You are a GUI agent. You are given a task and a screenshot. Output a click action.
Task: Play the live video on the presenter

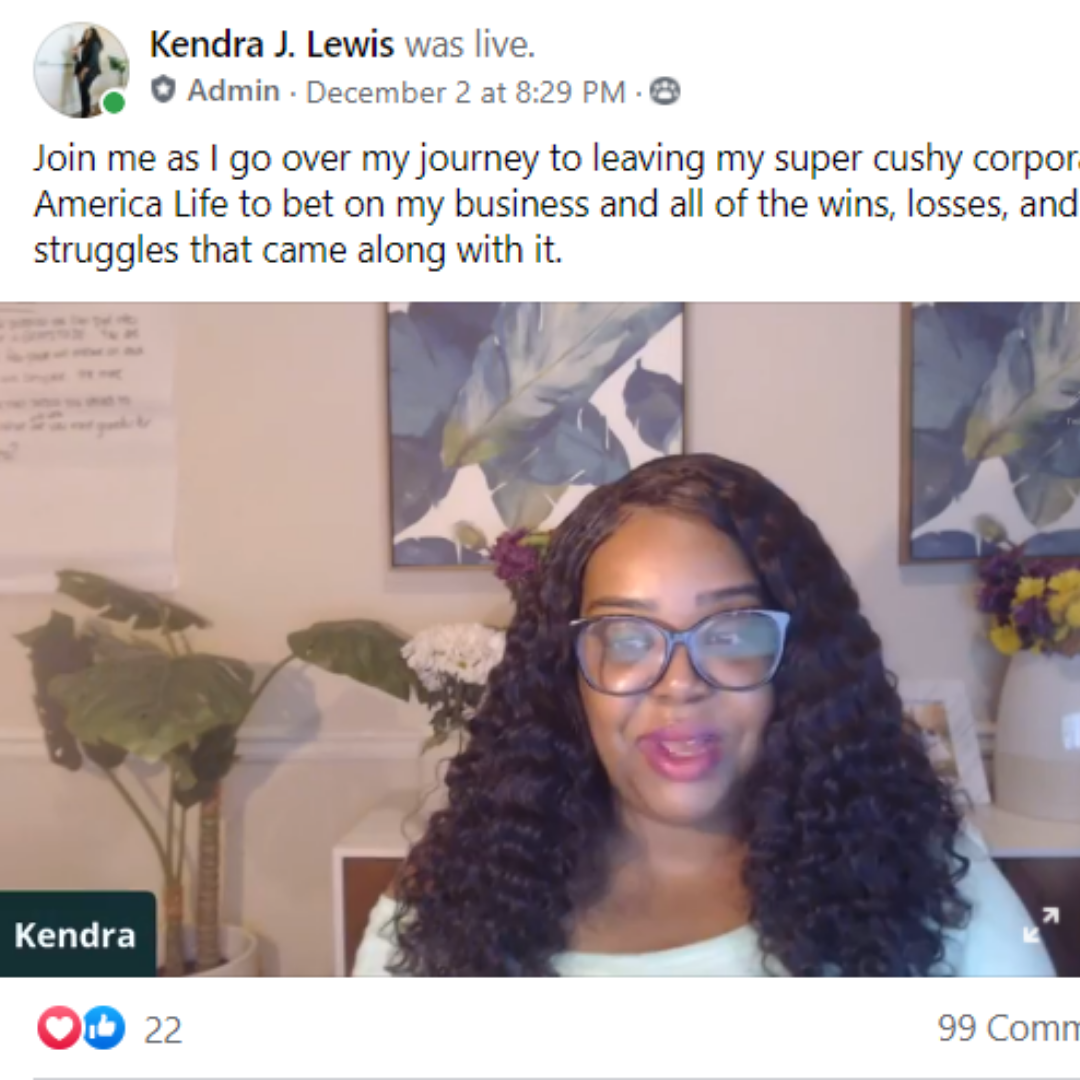point(540,639)
